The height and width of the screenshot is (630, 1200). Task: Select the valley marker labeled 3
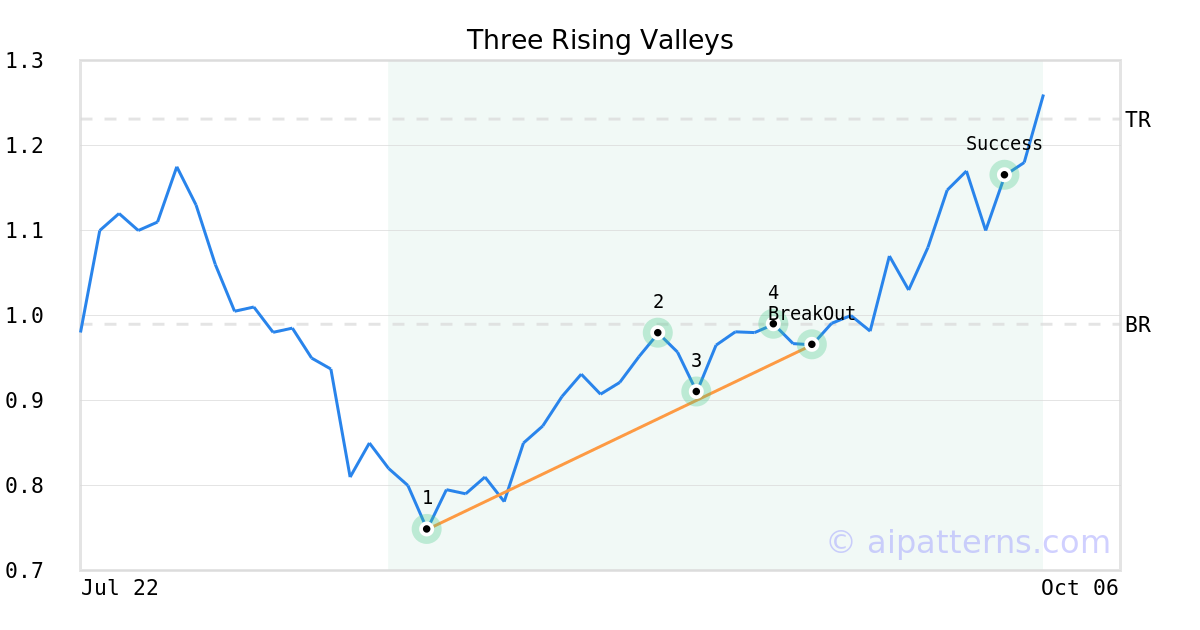tap(696, 391)
